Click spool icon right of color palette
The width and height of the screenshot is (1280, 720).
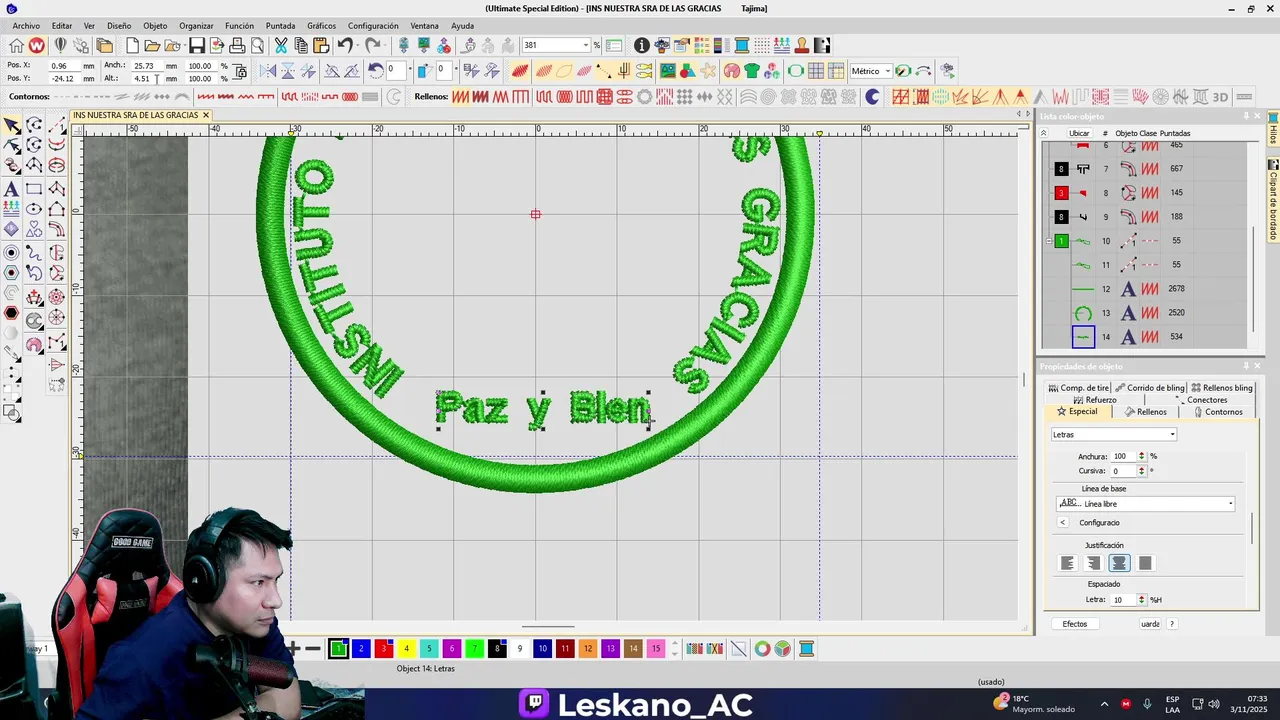coord(806,649)
